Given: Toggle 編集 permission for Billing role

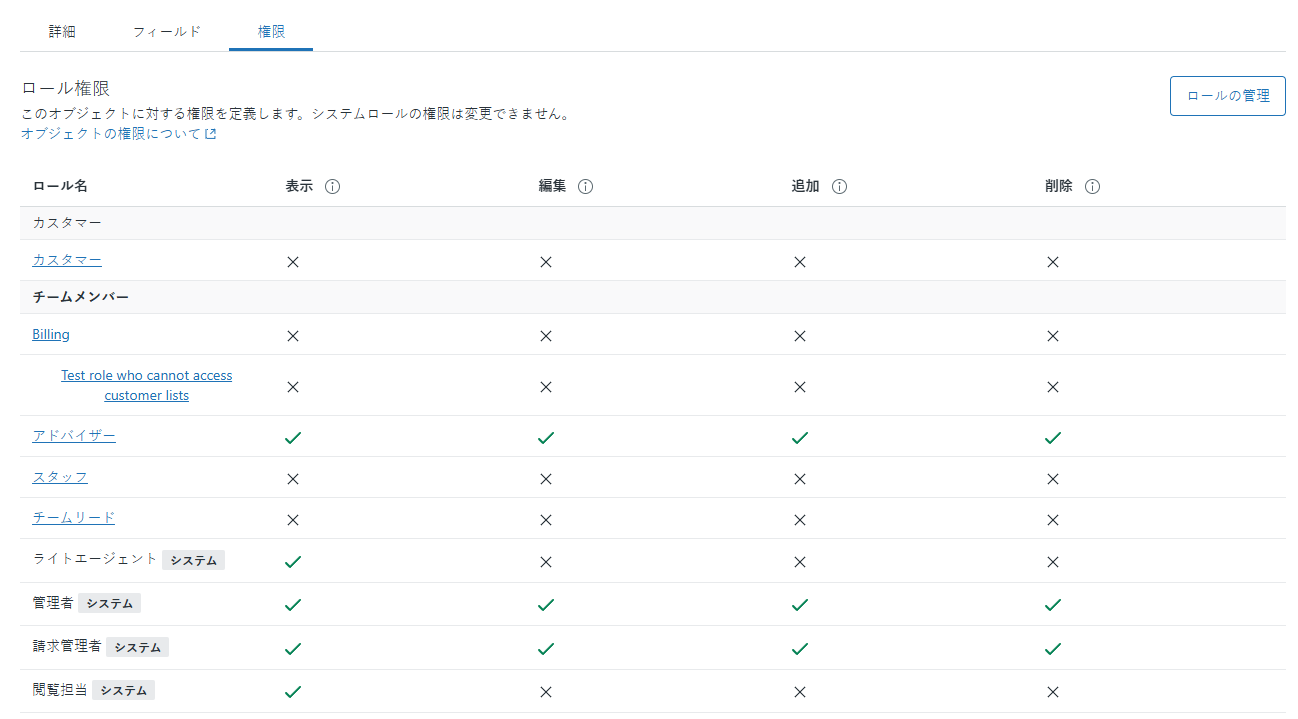Looking at the screenshot, I should point(546,336).
